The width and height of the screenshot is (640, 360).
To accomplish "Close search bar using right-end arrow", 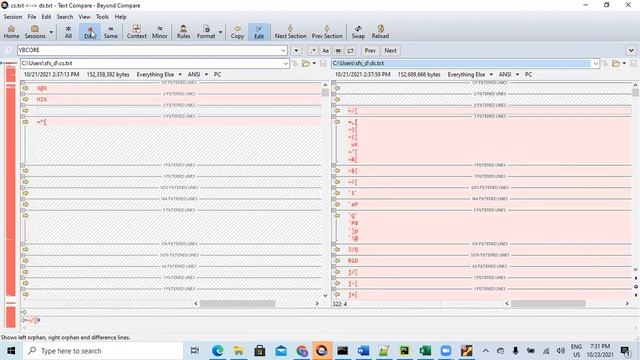I will (631, 51).
